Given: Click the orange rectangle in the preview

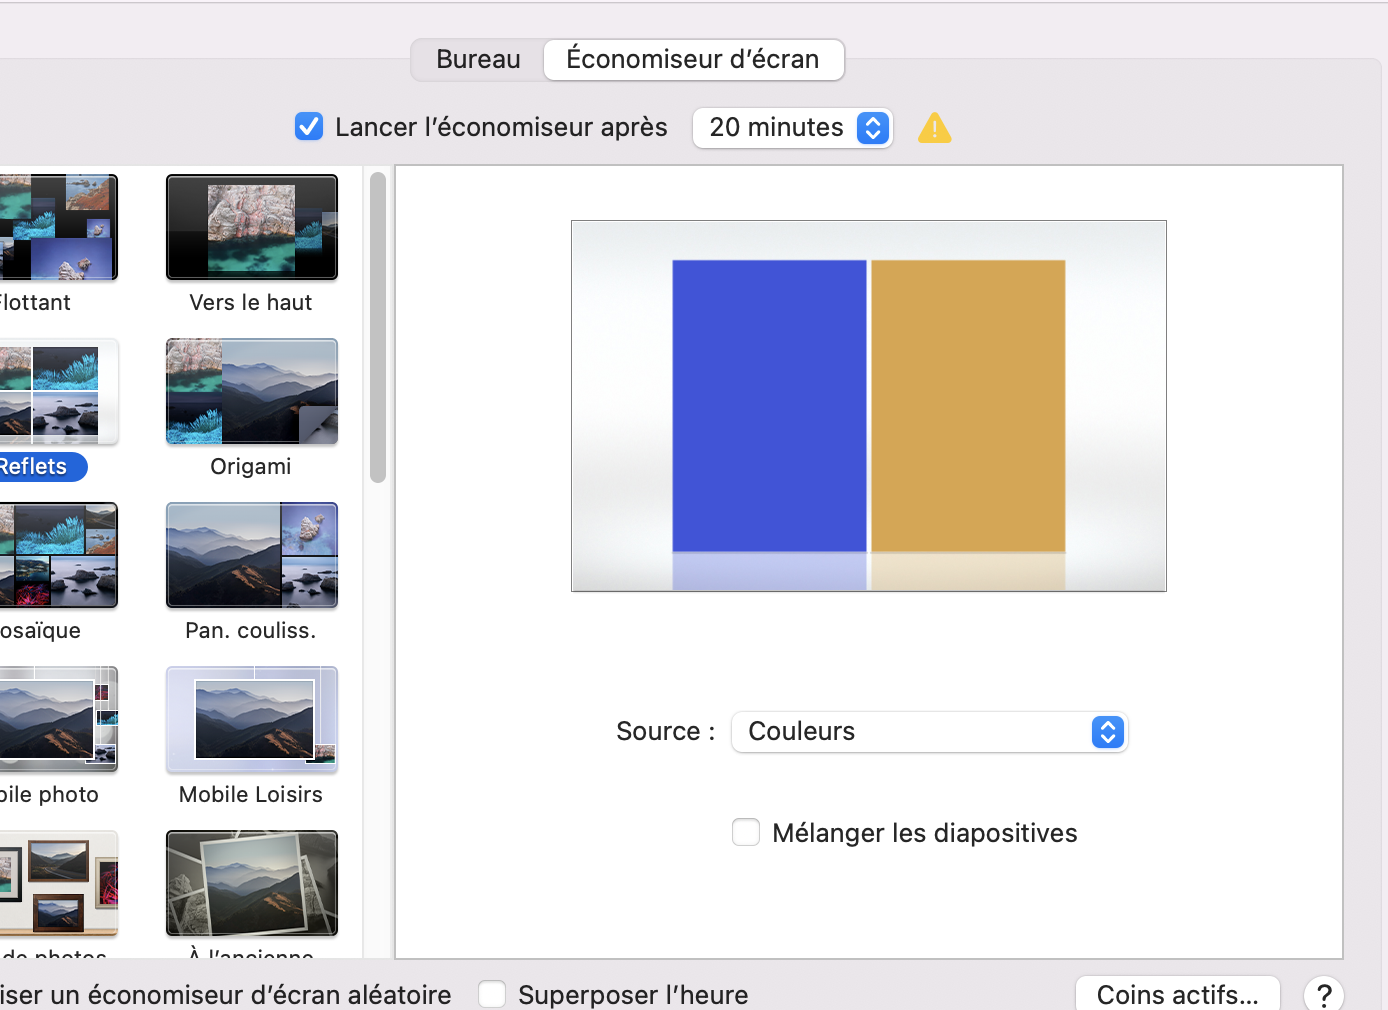Looking at the screenshot, I should point(967,405).
